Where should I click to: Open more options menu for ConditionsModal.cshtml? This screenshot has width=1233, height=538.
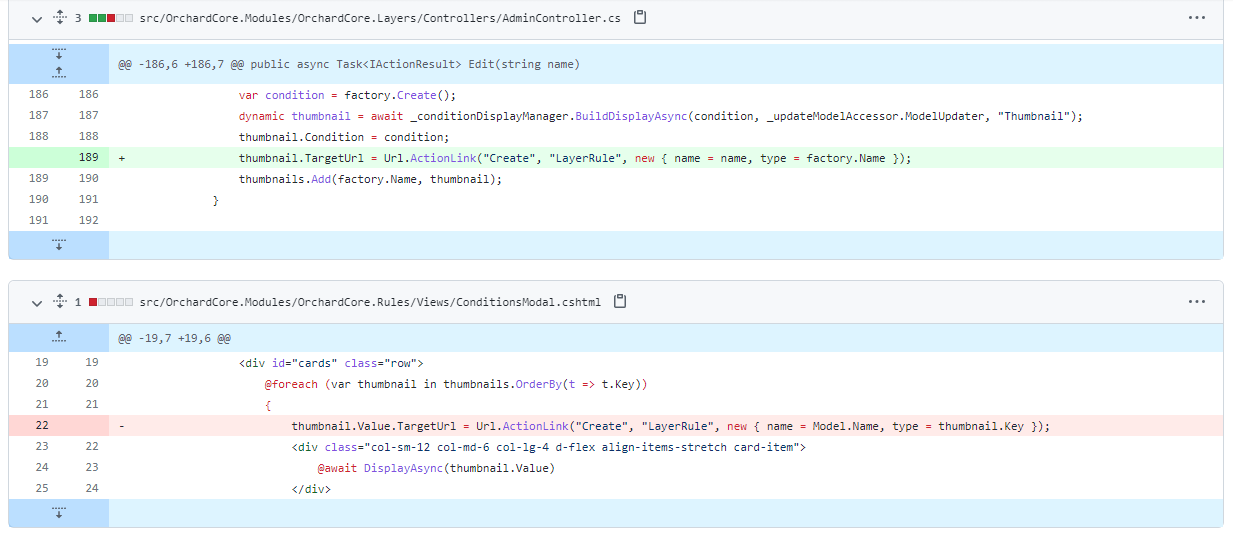tap(1197, 301)
